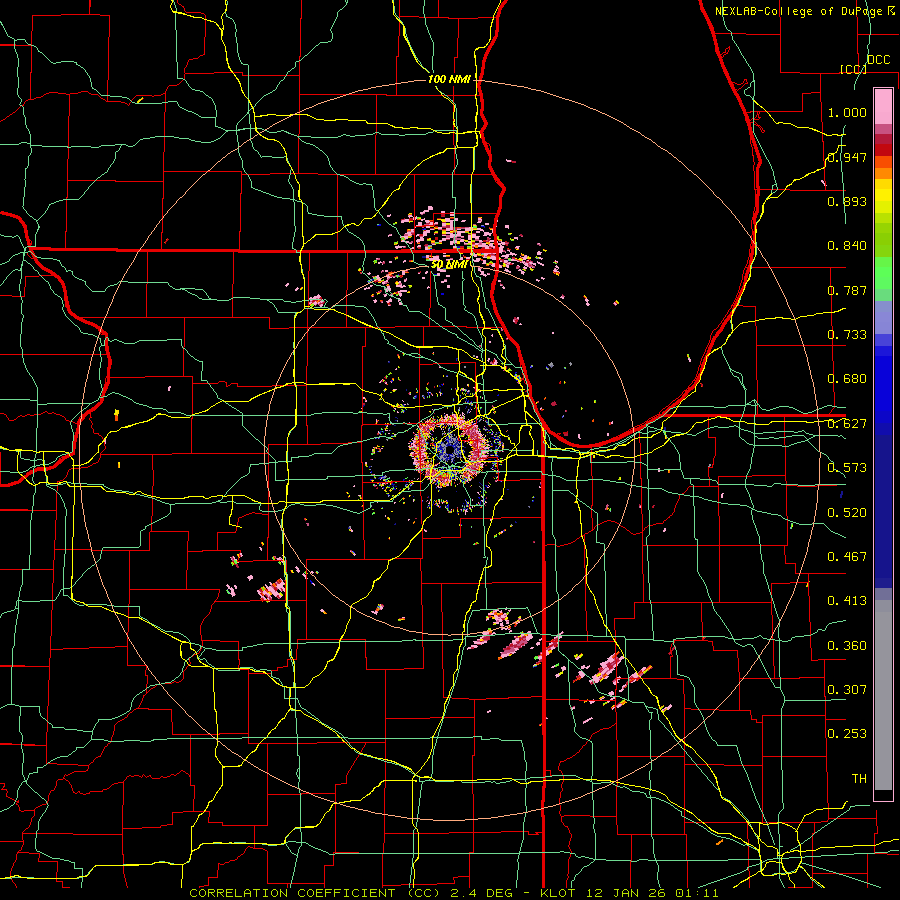
Task: Select the 0.787 scale value
Action: tap(847, 290)
